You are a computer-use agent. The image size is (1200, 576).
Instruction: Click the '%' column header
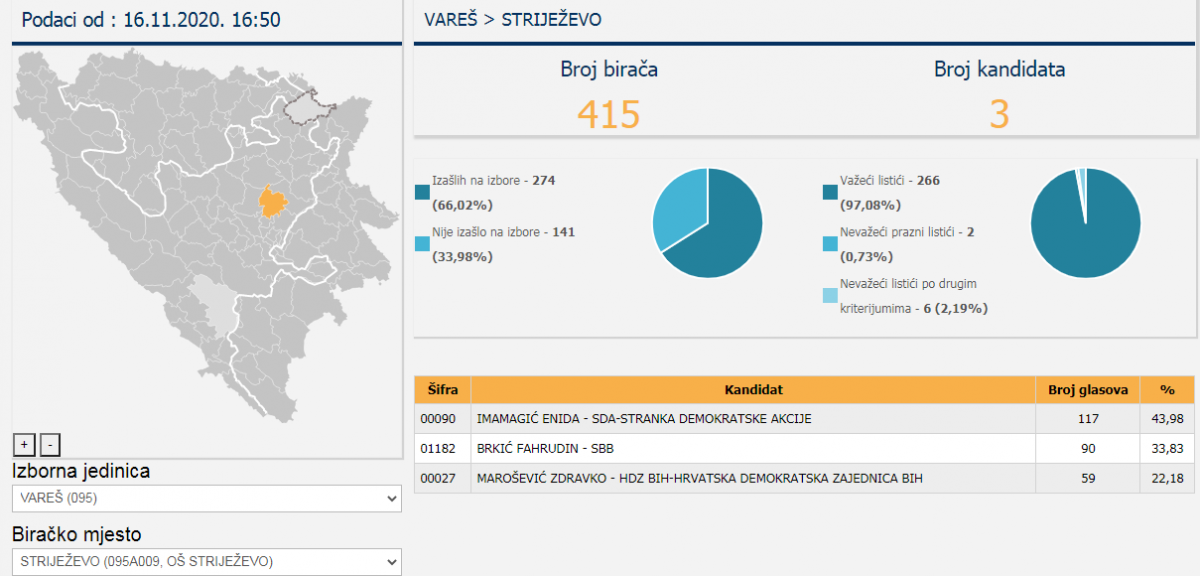click(1167, 389)
